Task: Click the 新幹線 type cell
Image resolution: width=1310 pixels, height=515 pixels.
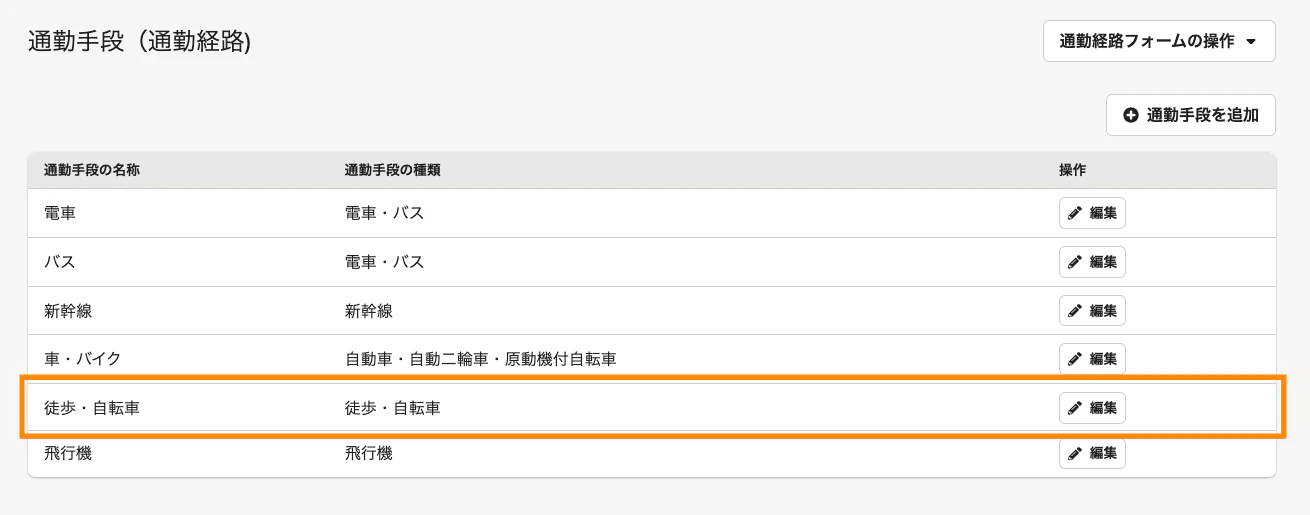Action: [368, 310]
